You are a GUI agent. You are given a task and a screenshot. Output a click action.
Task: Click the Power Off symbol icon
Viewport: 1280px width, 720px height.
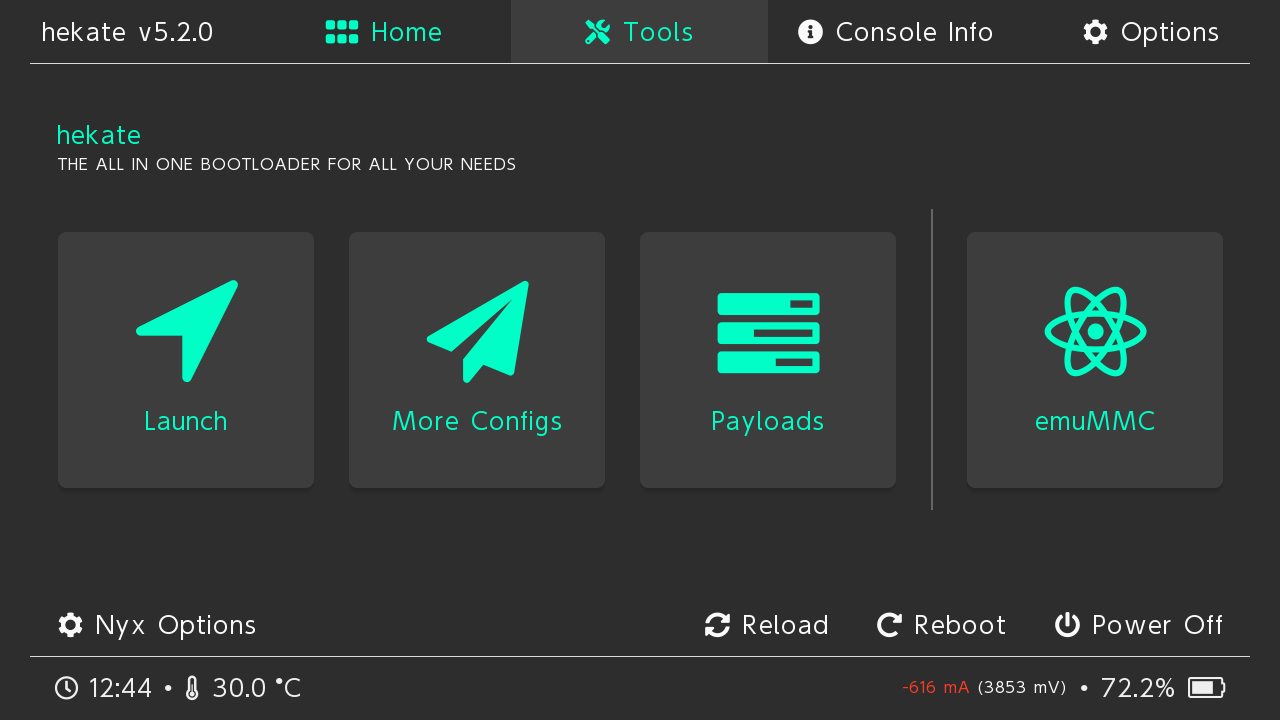pos(1067,625)
